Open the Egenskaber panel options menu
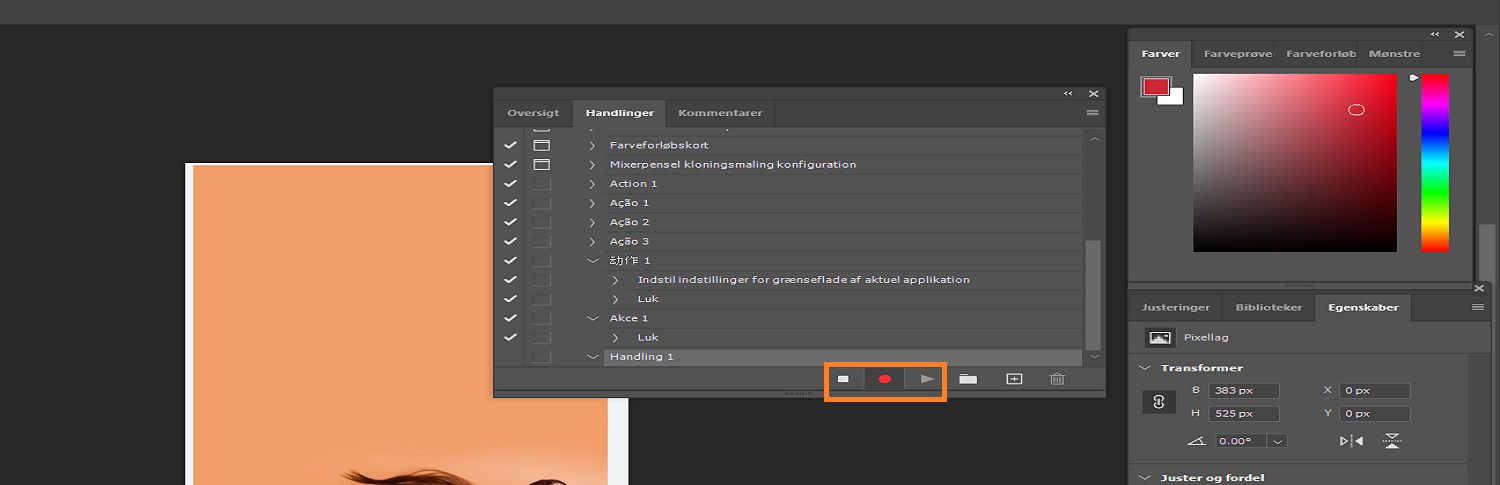1500x485 pixels. point(1478,307)
